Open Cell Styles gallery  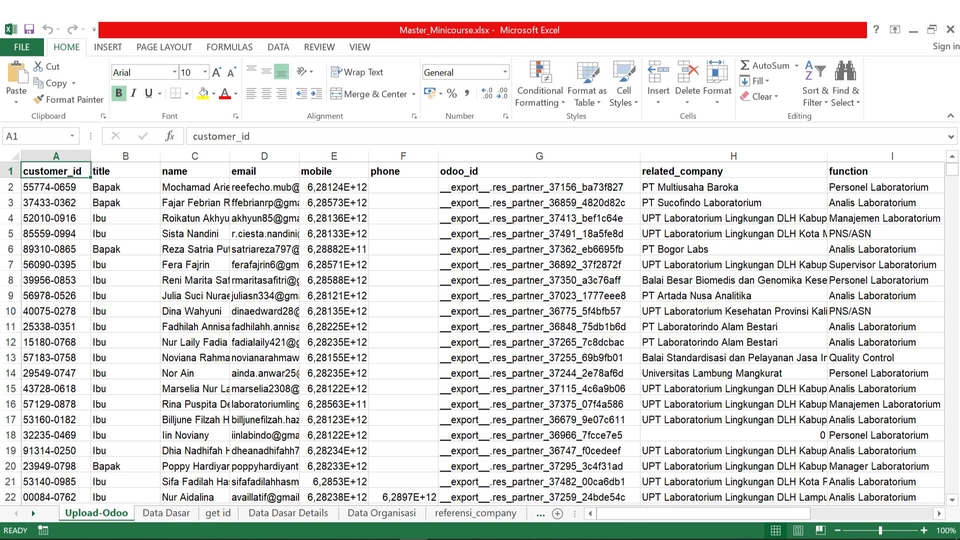point(623,84)
